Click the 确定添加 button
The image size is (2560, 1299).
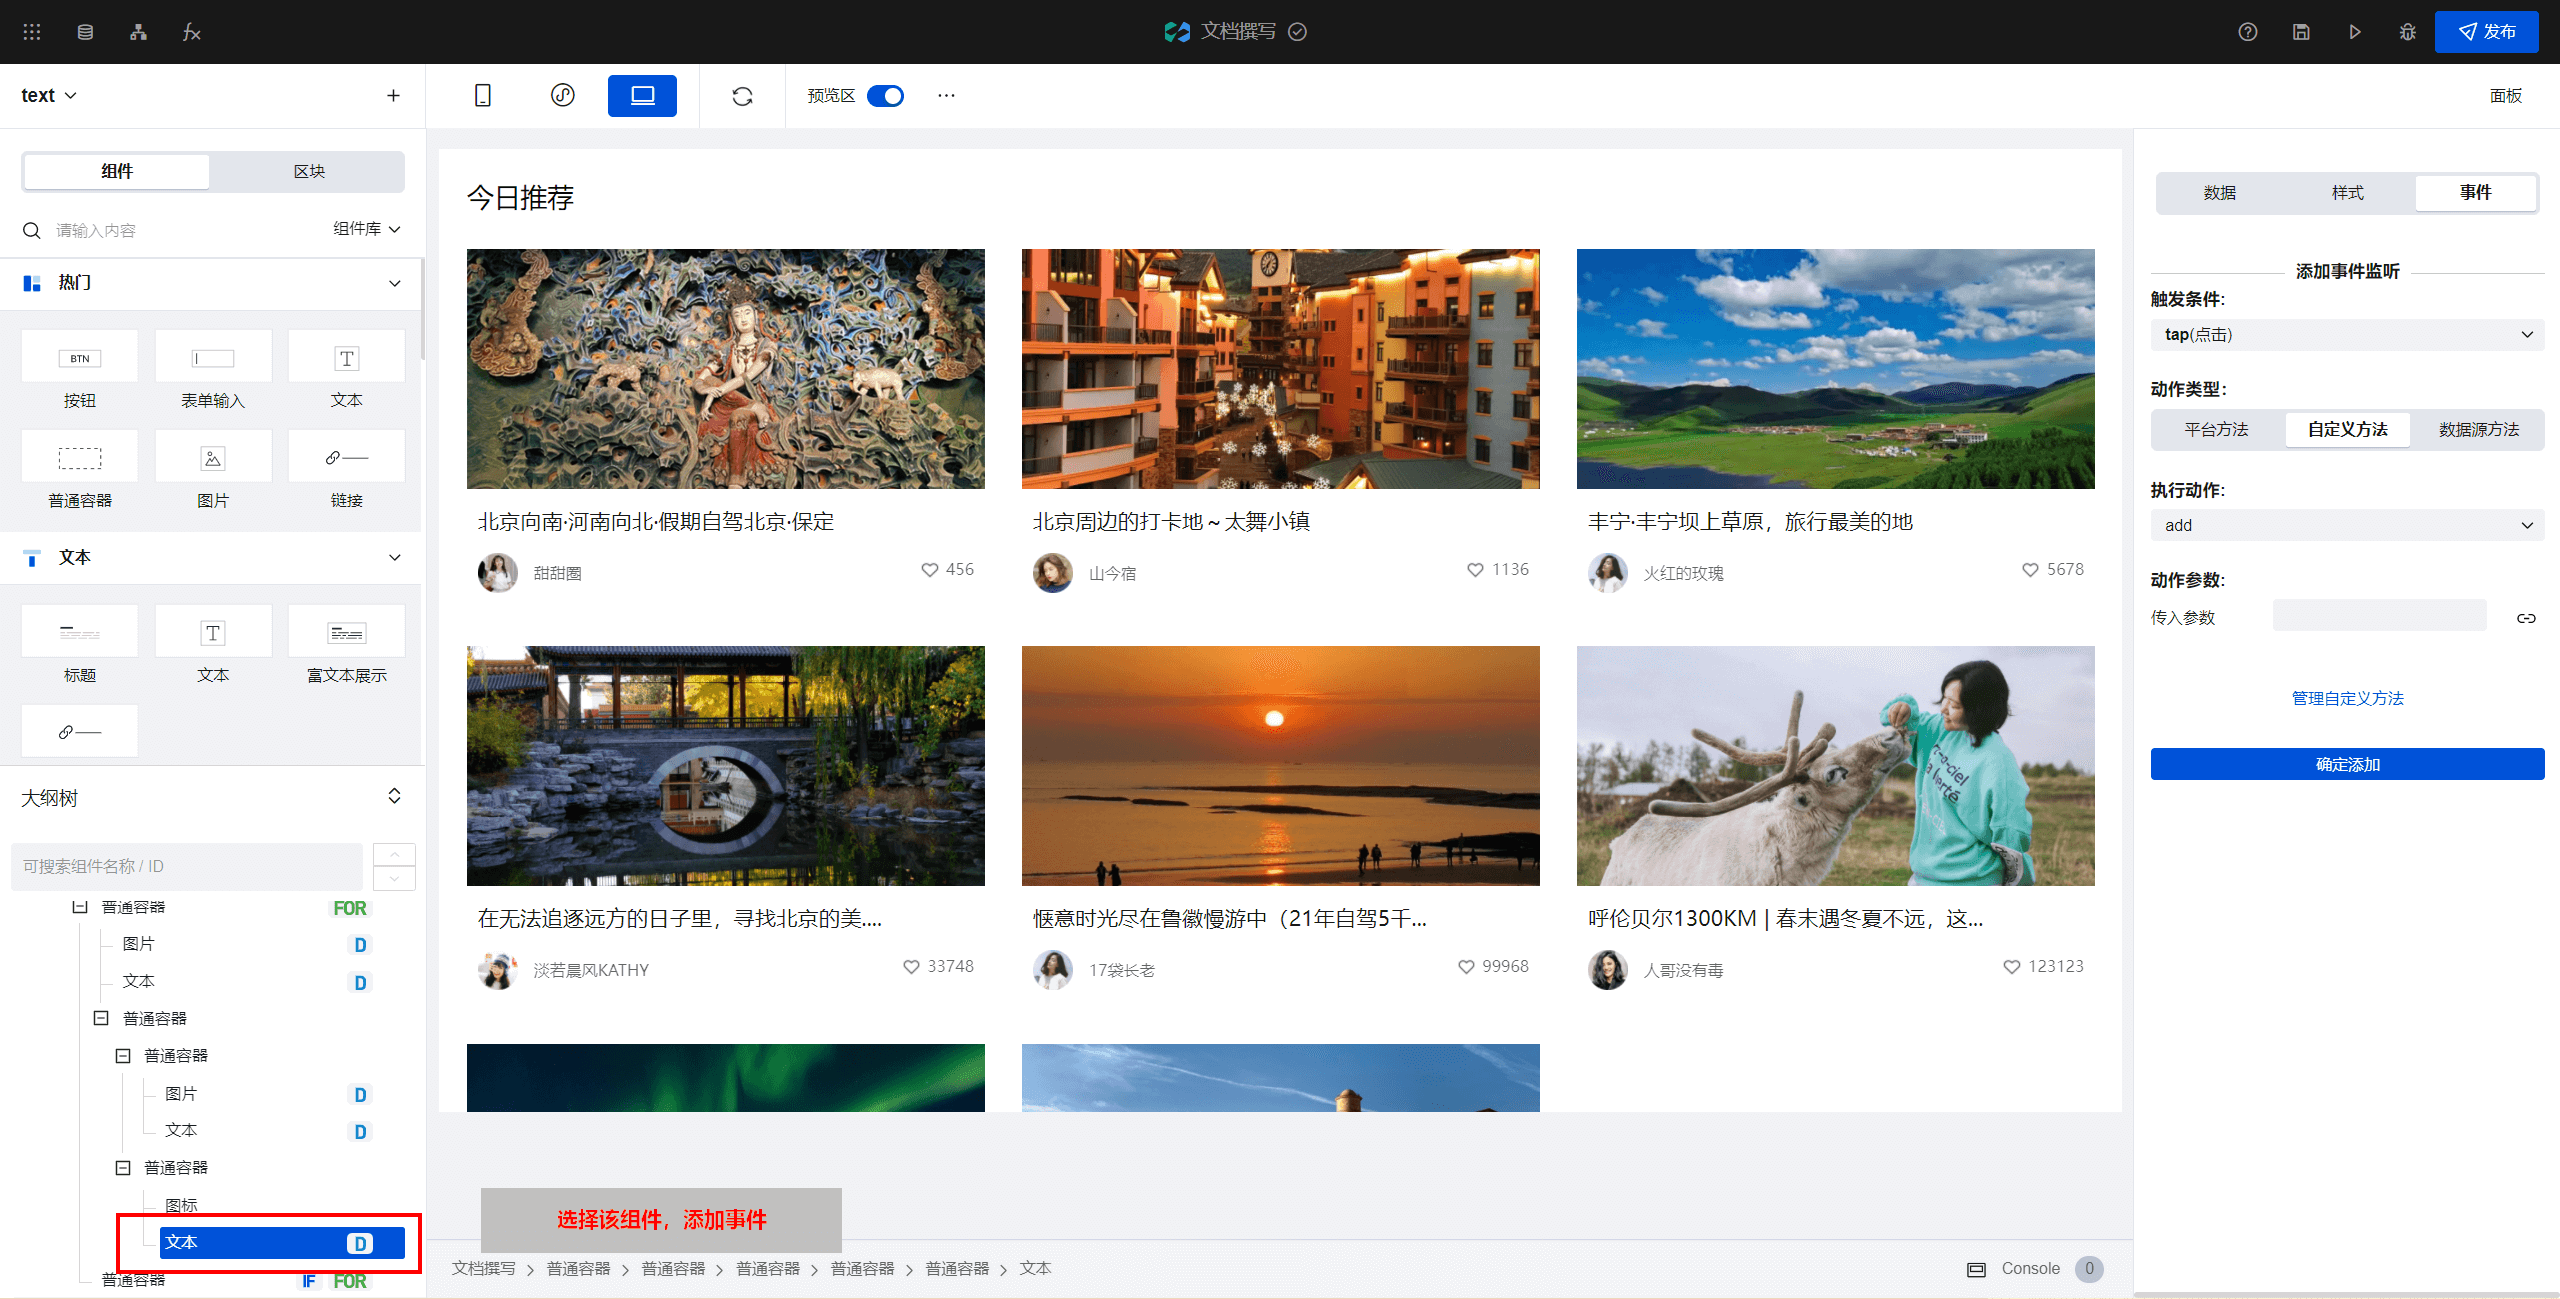pos(2346,764)
